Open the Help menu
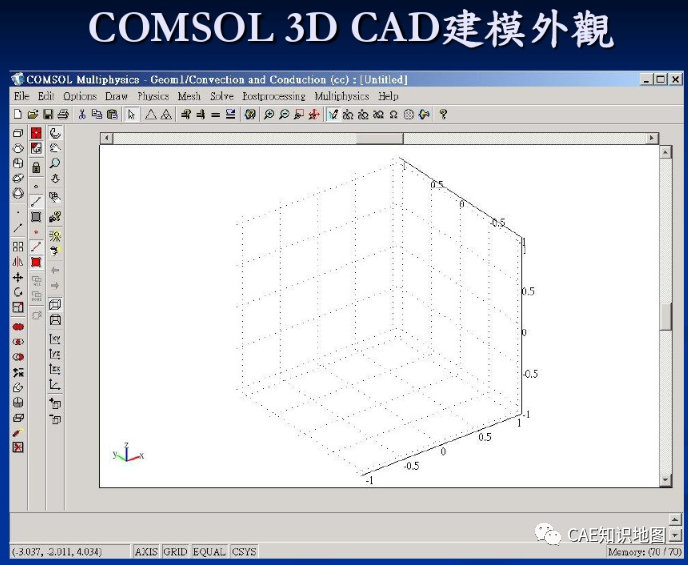 pos(388,96)
